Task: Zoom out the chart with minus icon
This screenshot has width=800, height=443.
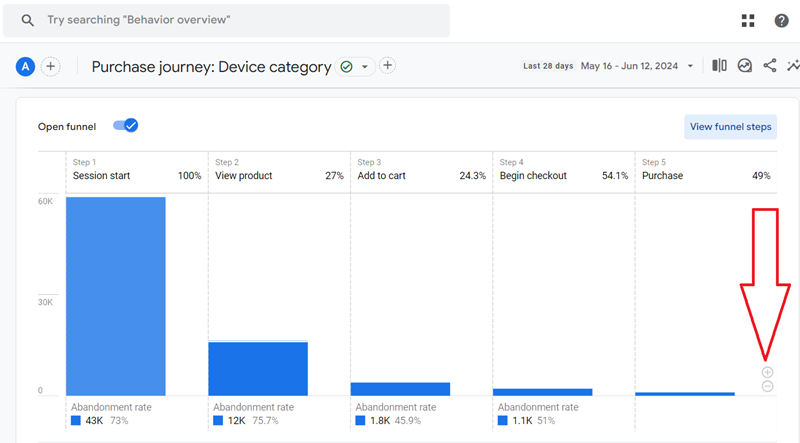Action: (767, 386)
